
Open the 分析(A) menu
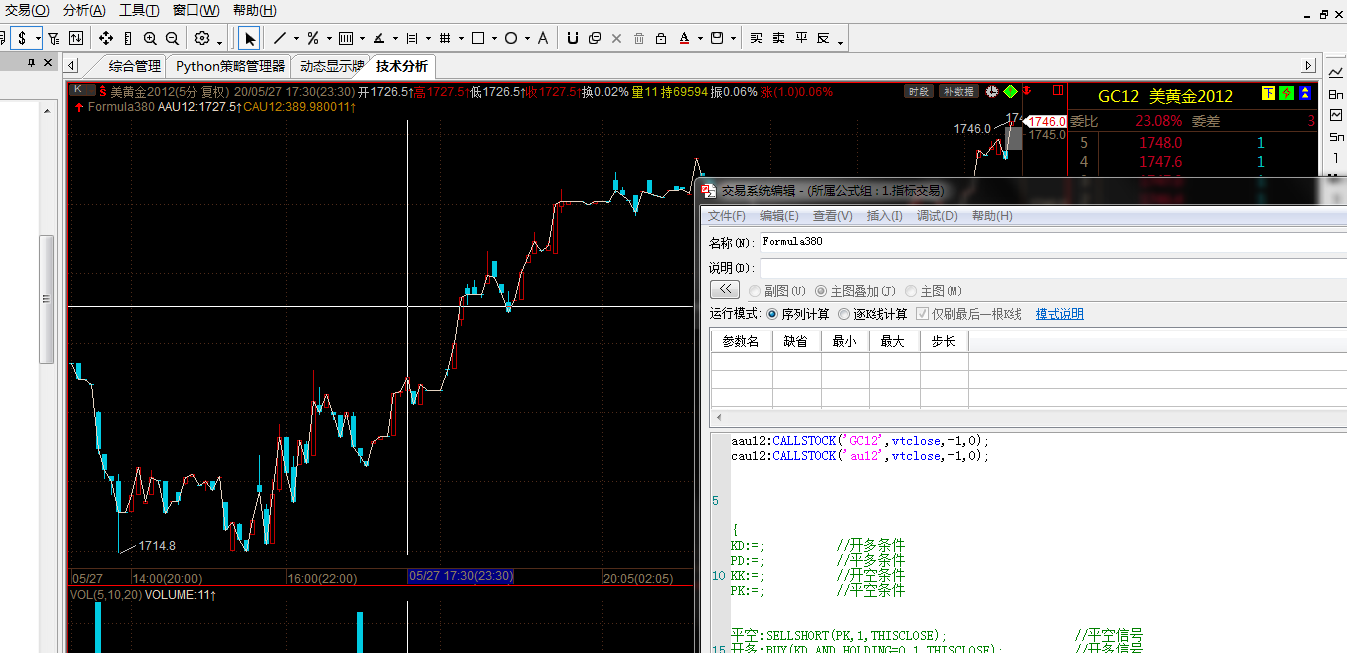click(x=84, y=10)
